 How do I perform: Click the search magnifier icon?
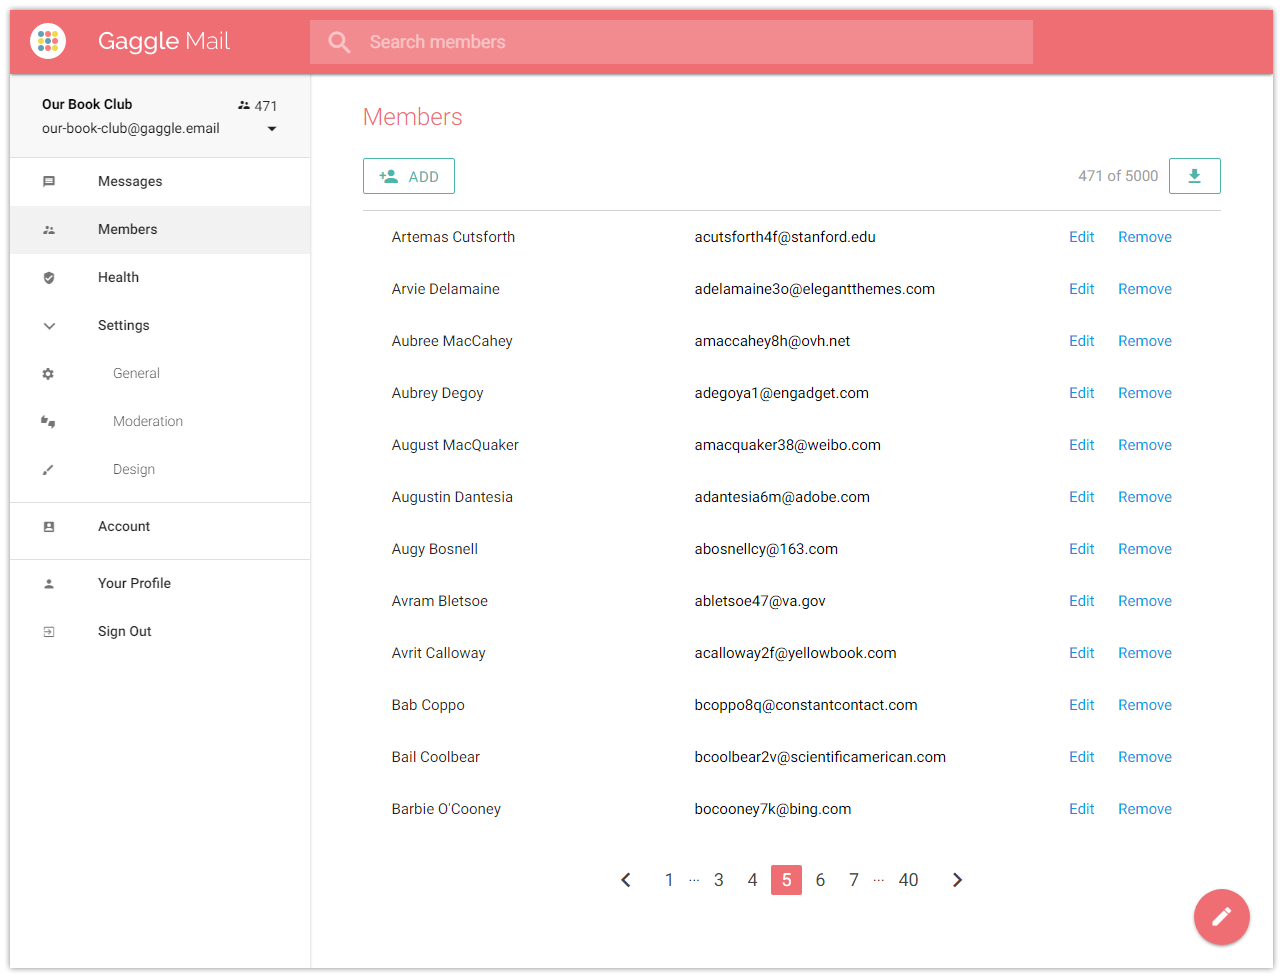coord(340,42)
